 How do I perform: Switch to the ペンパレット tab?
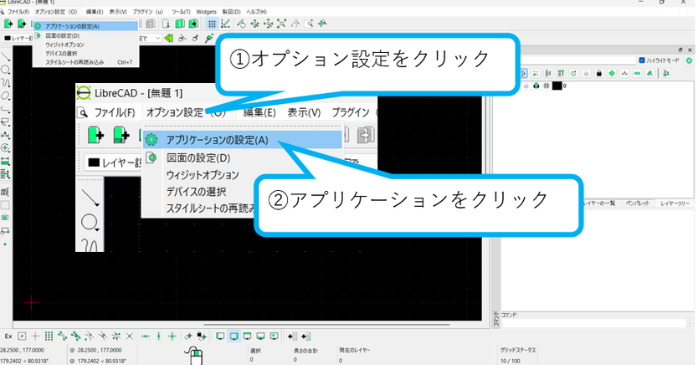click(637, 203)
